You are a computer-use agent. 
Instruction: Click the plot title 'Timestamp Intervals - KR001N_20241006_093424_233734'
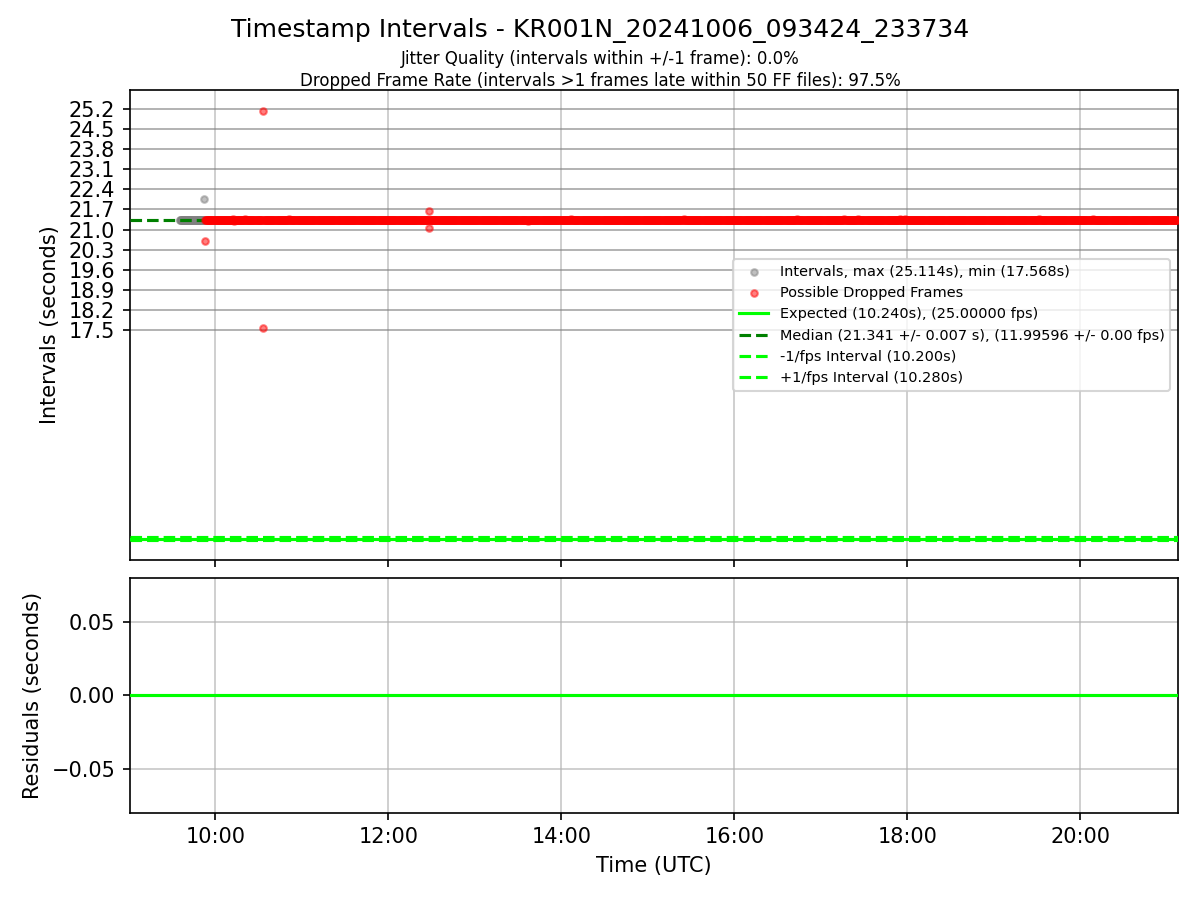coord(600,29)
